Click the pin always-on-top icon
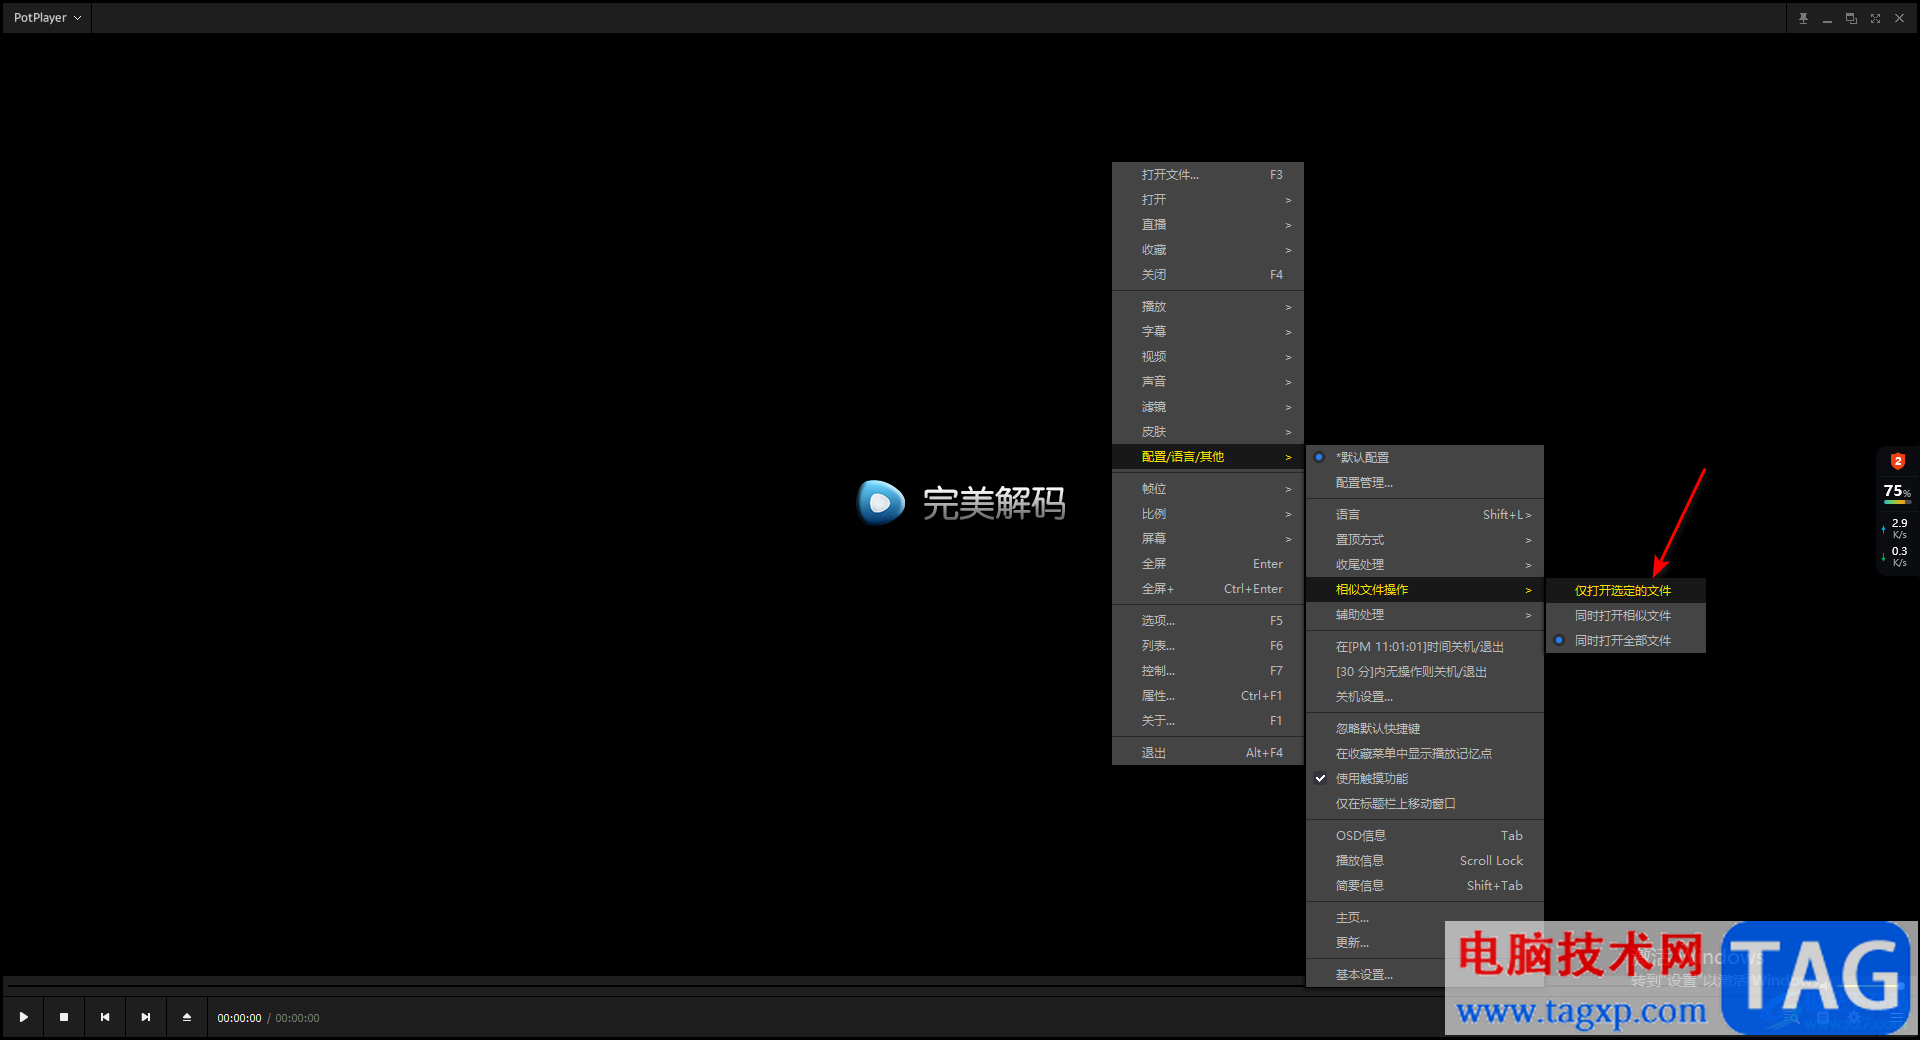 point(1803,18)
